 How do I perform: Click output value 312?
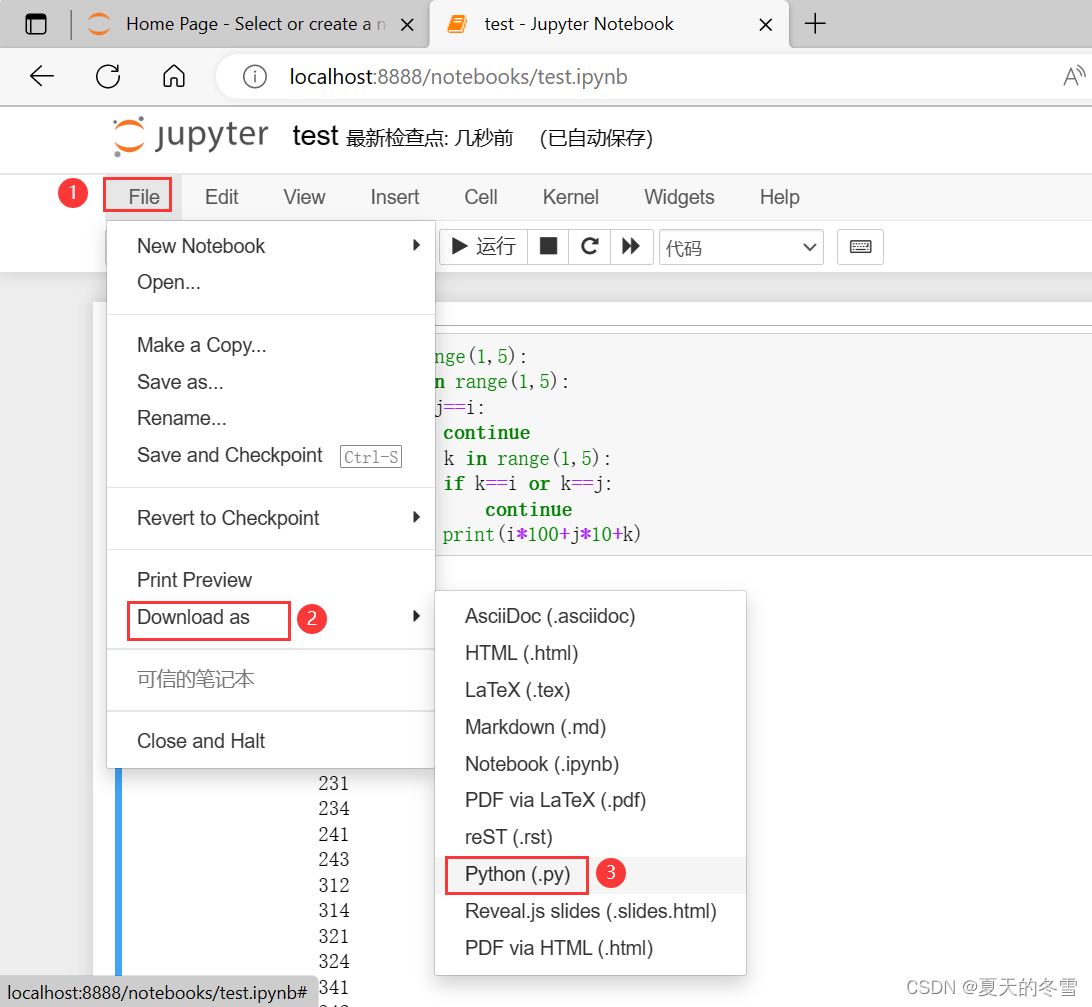pyautogui.click(x=334, y=885)
